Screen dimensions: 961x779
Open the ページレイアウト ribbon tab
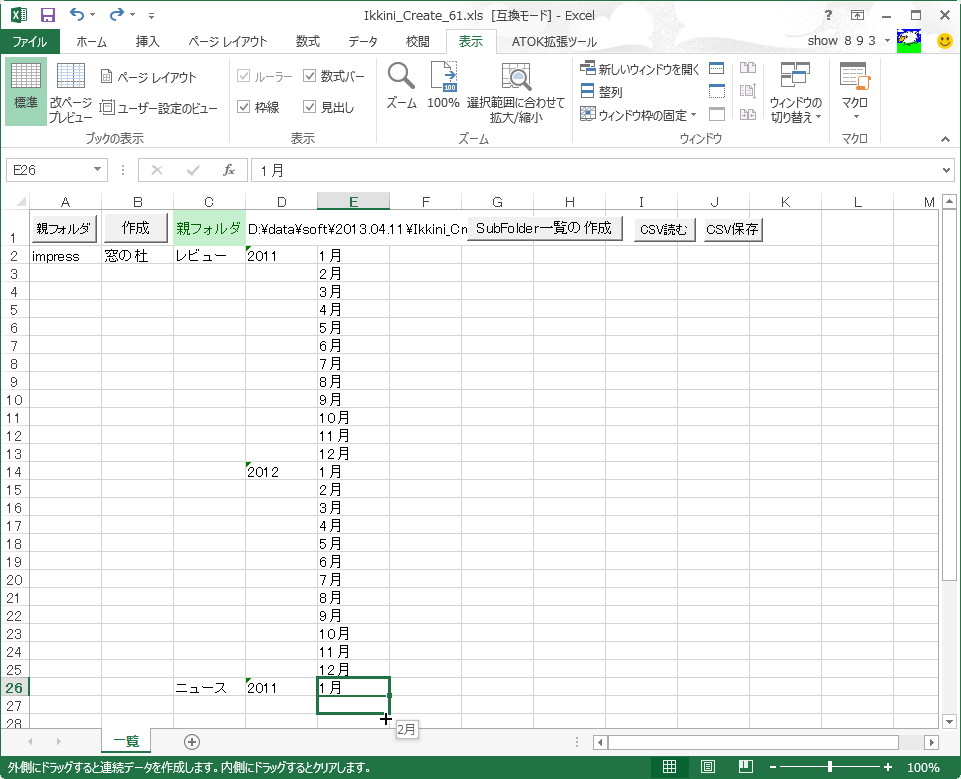pos(227,41)
